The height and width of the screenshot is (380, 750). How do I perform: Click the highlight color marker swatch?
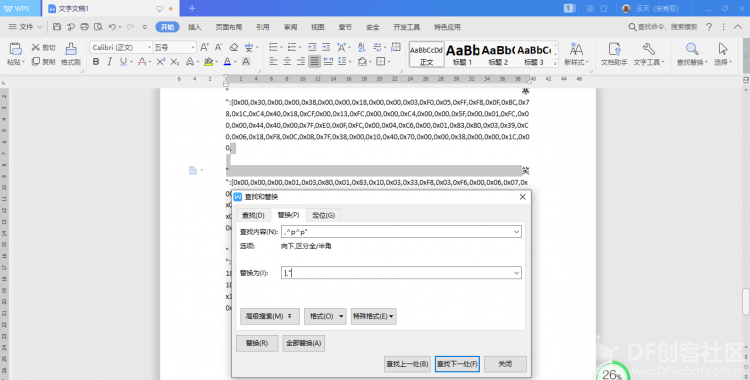click(x=208, y=62)
